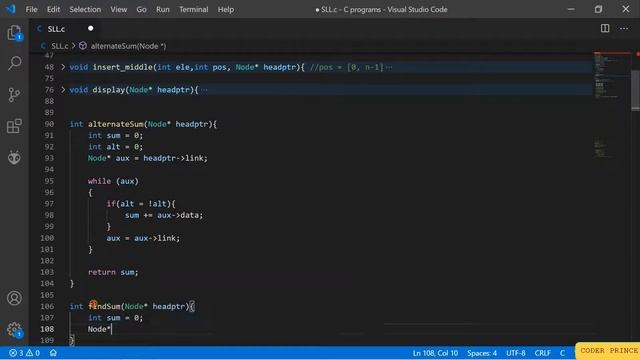Image resolution: width=640 pixels, height=360 pixels.
Task: Expand folded ellipsis after display(Node* headptr){
Action: (x=204, y=90)
